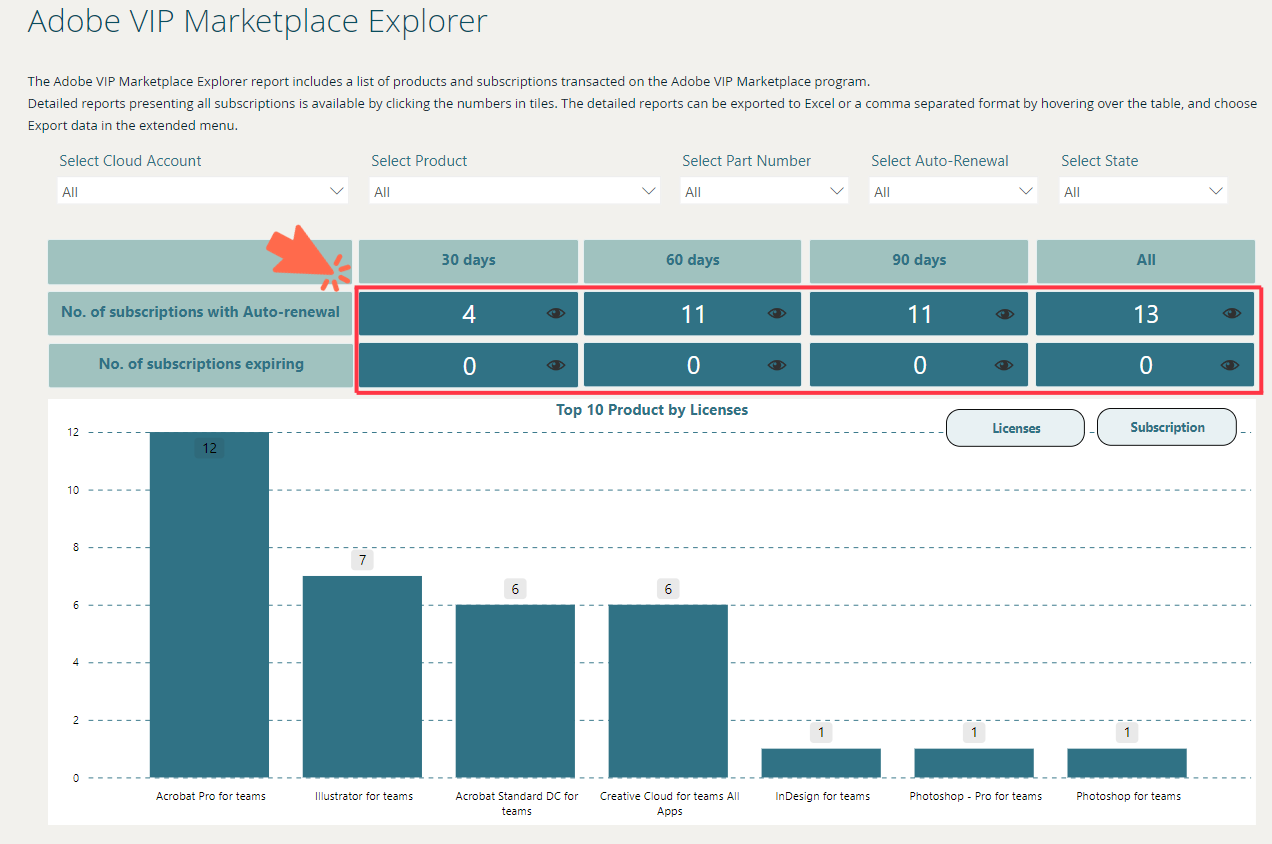Click the No. of subscriptions with Auto-renewal label
The width and height of the screenshot is (1272, 844).
(200, 312)
